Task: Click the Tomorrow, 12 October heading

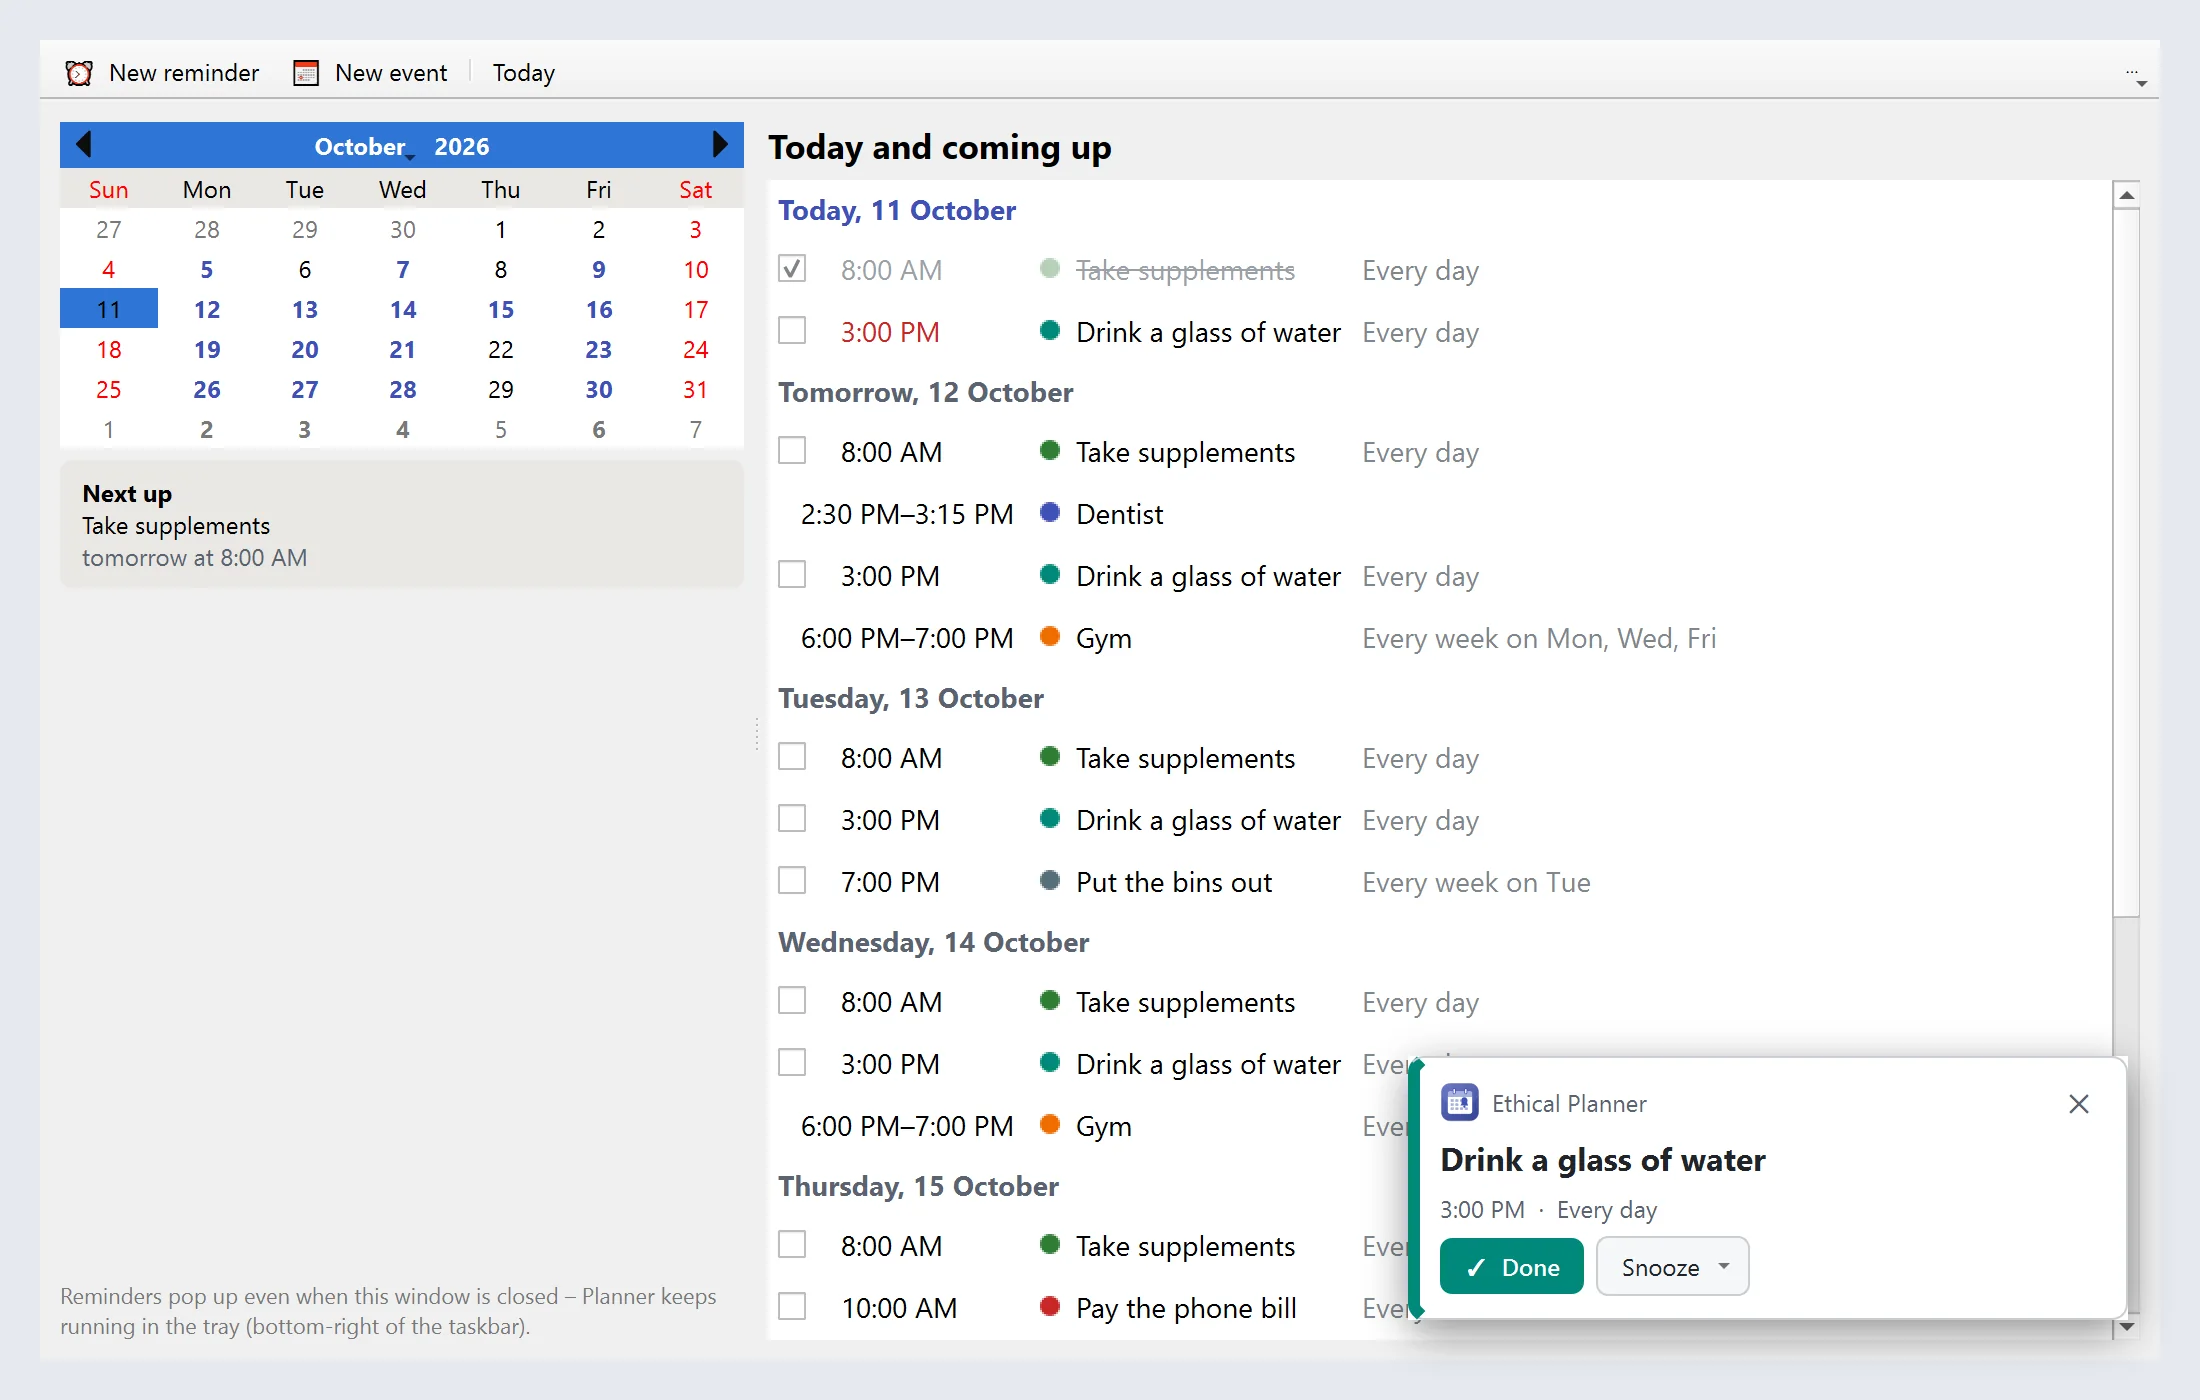Action: (925, 392)
